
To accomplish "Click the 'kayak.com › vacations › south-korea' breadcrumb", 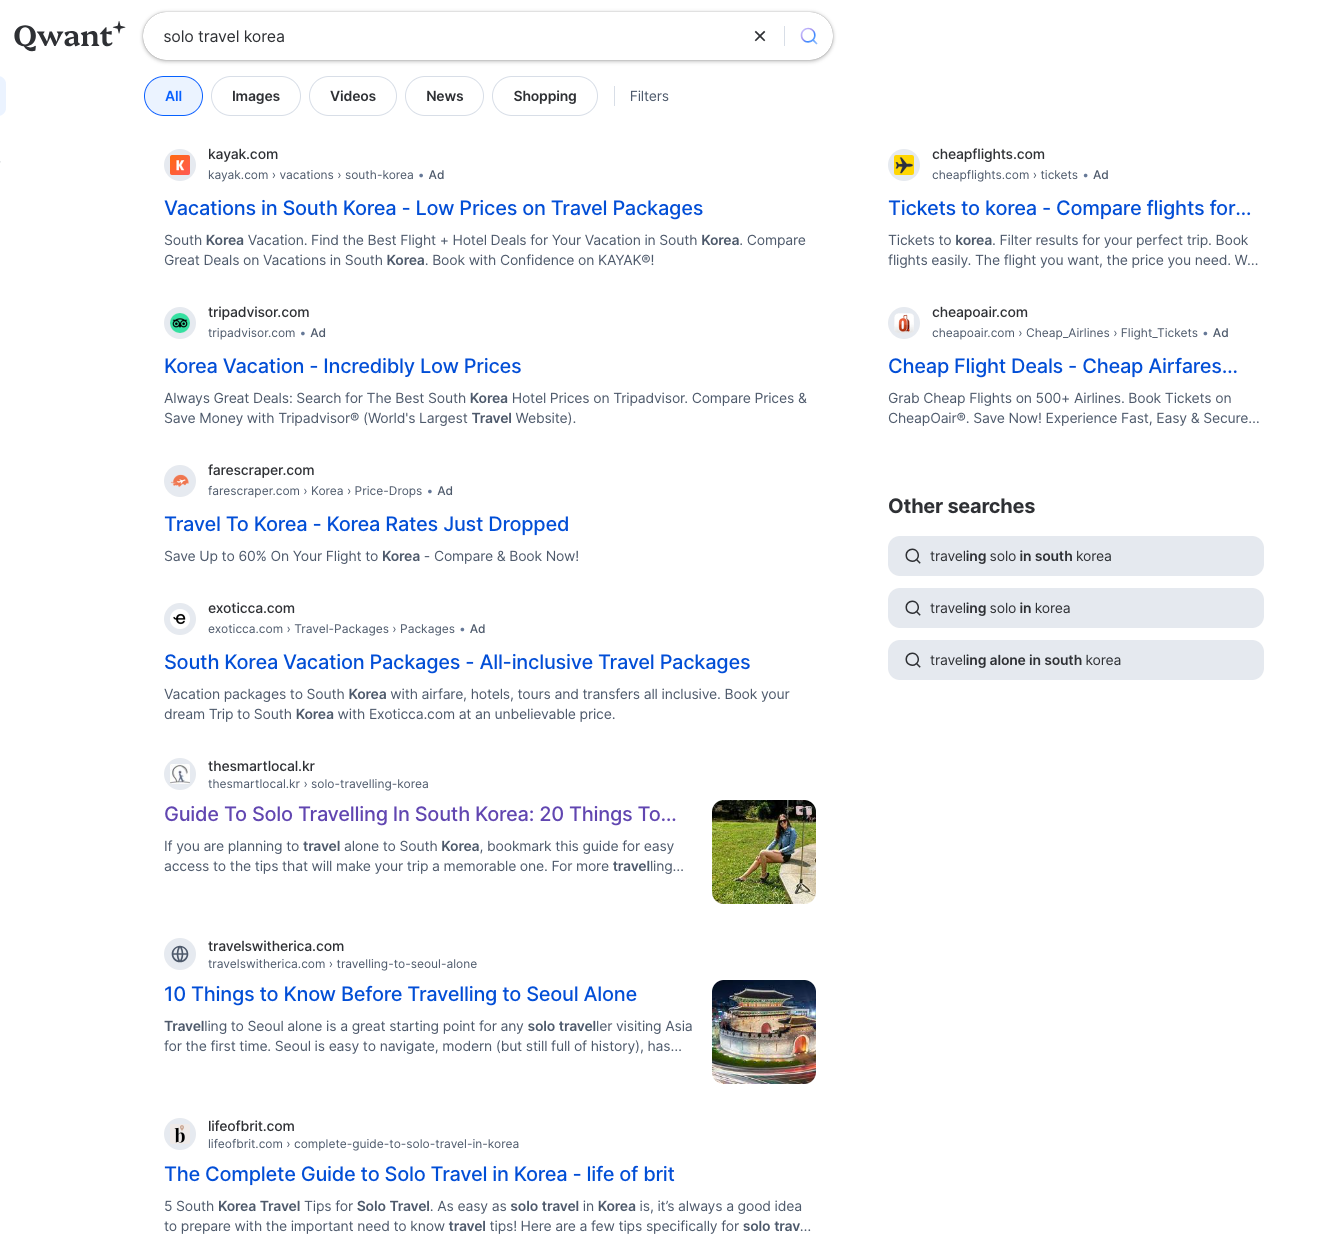I will click(x=310, y=175).
